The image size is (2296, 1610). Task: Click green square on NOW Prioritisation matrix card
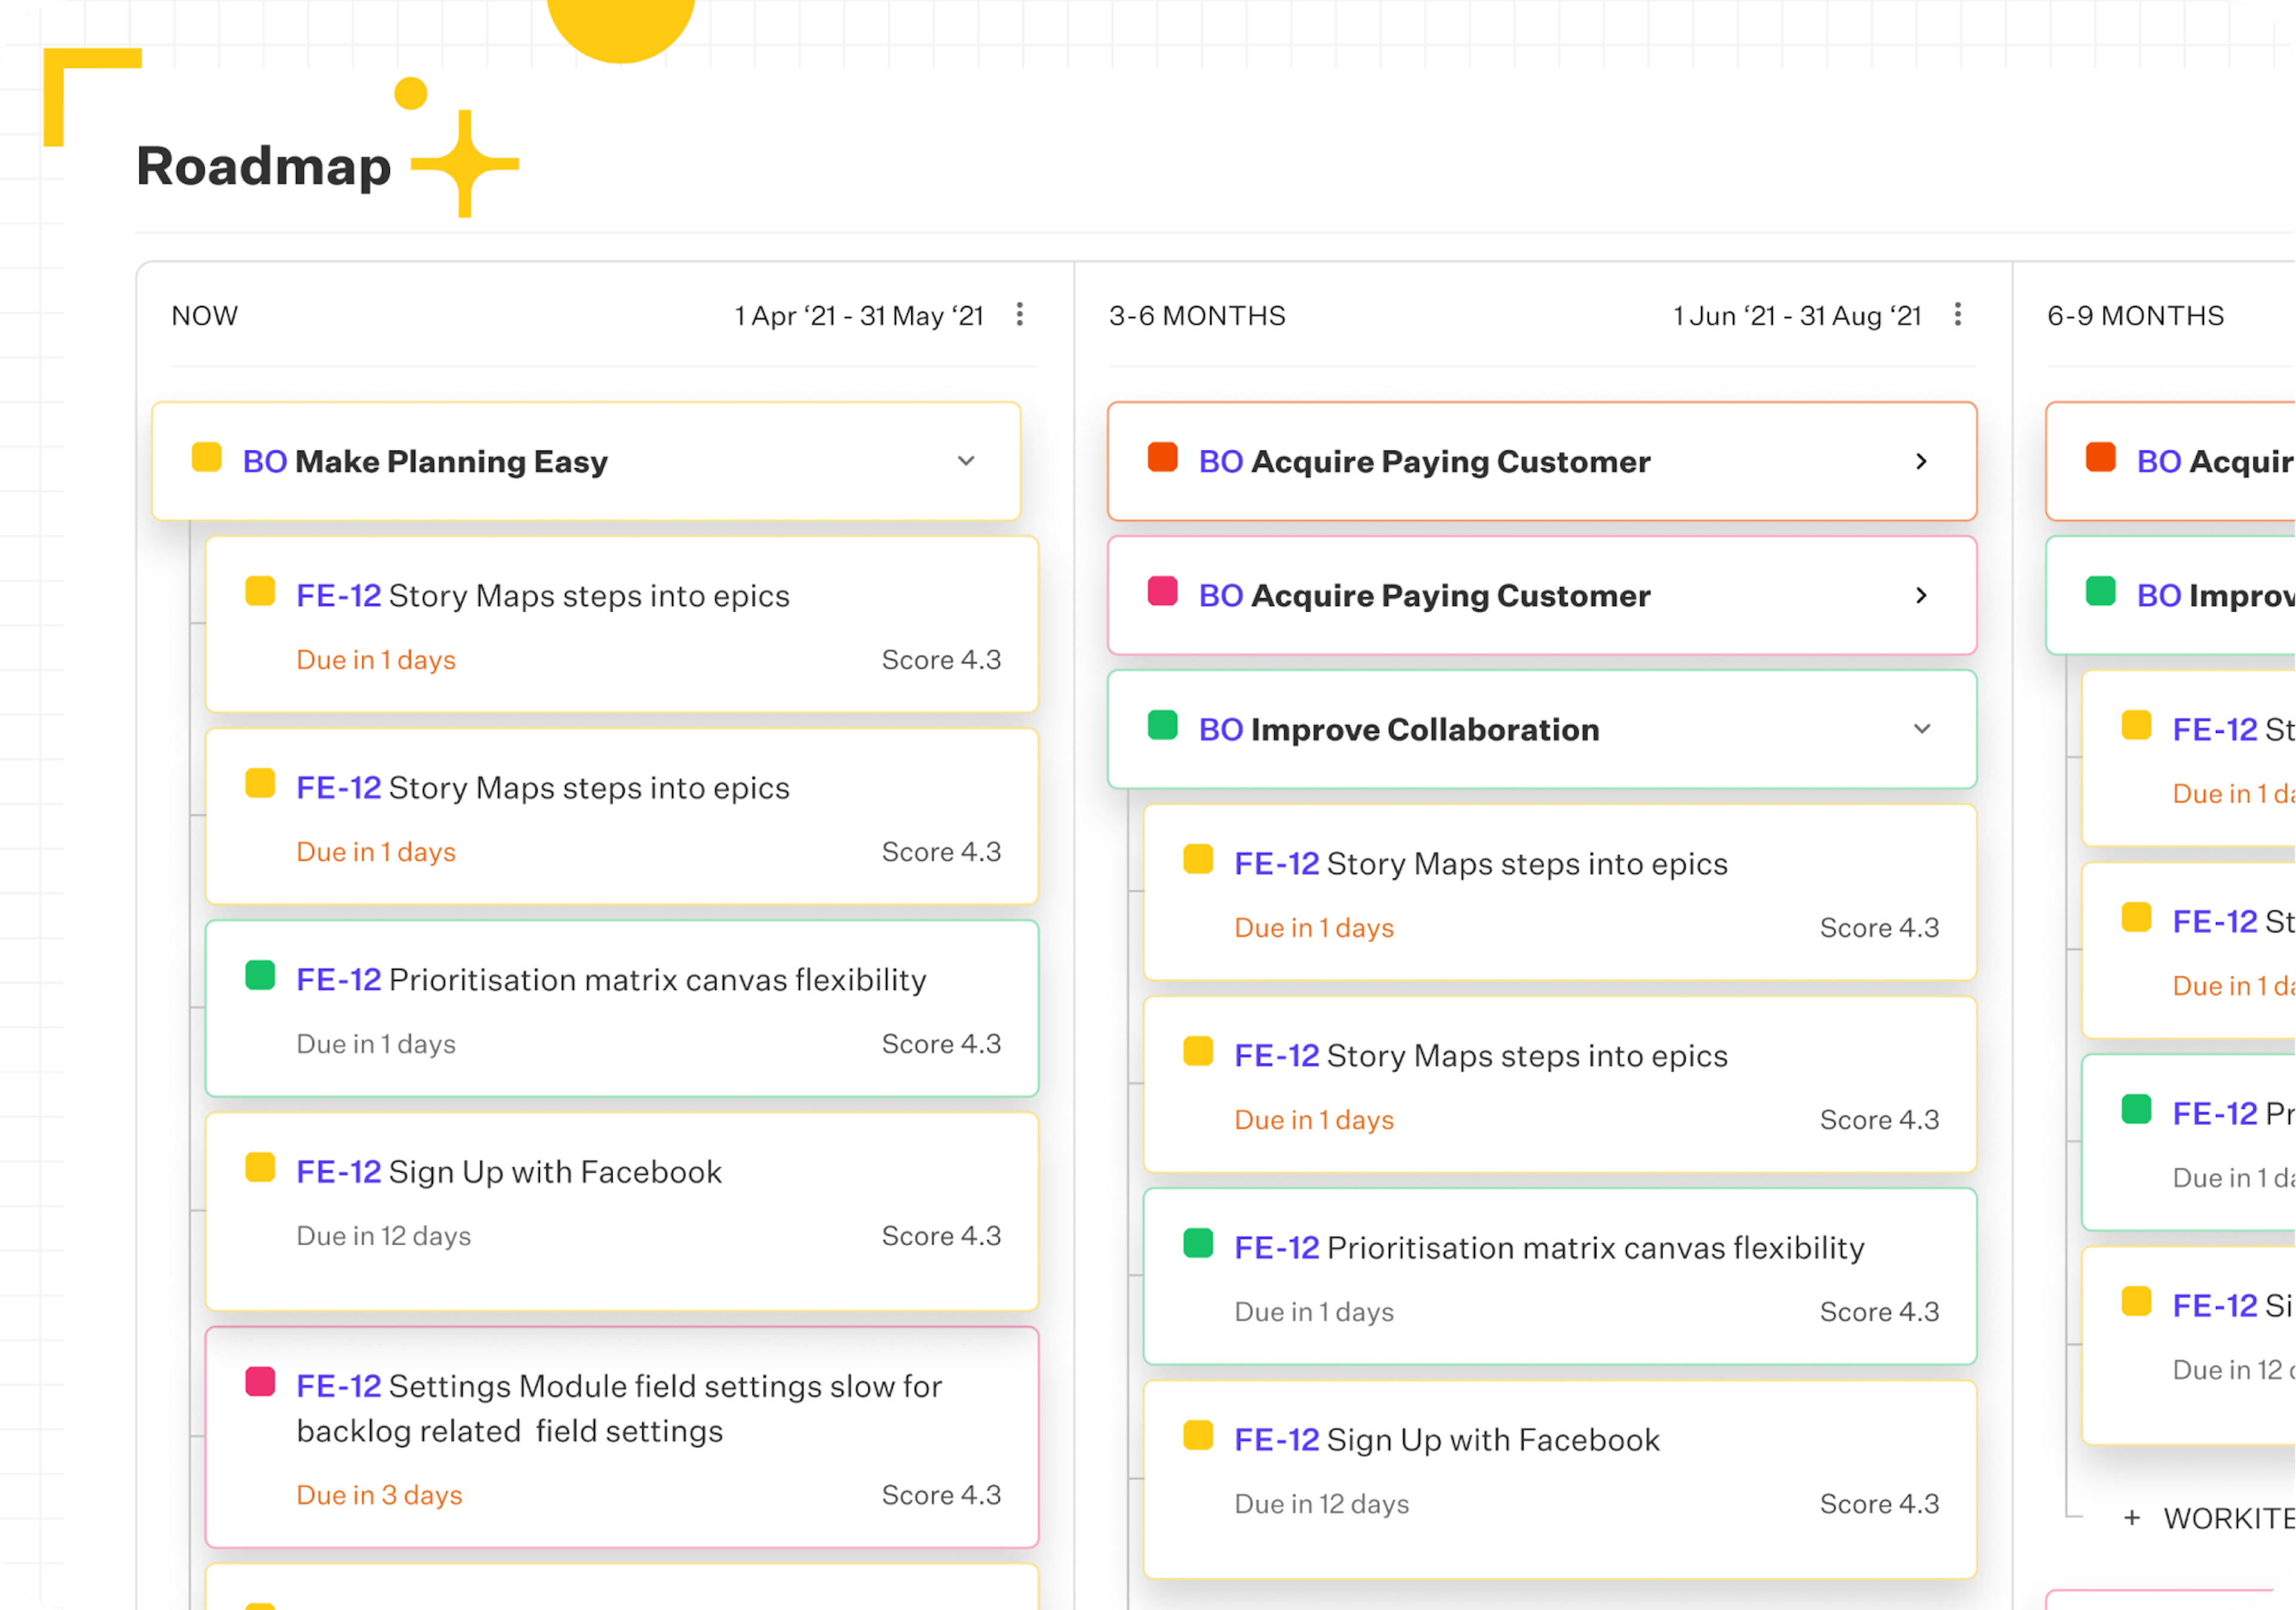click(260, 976)
